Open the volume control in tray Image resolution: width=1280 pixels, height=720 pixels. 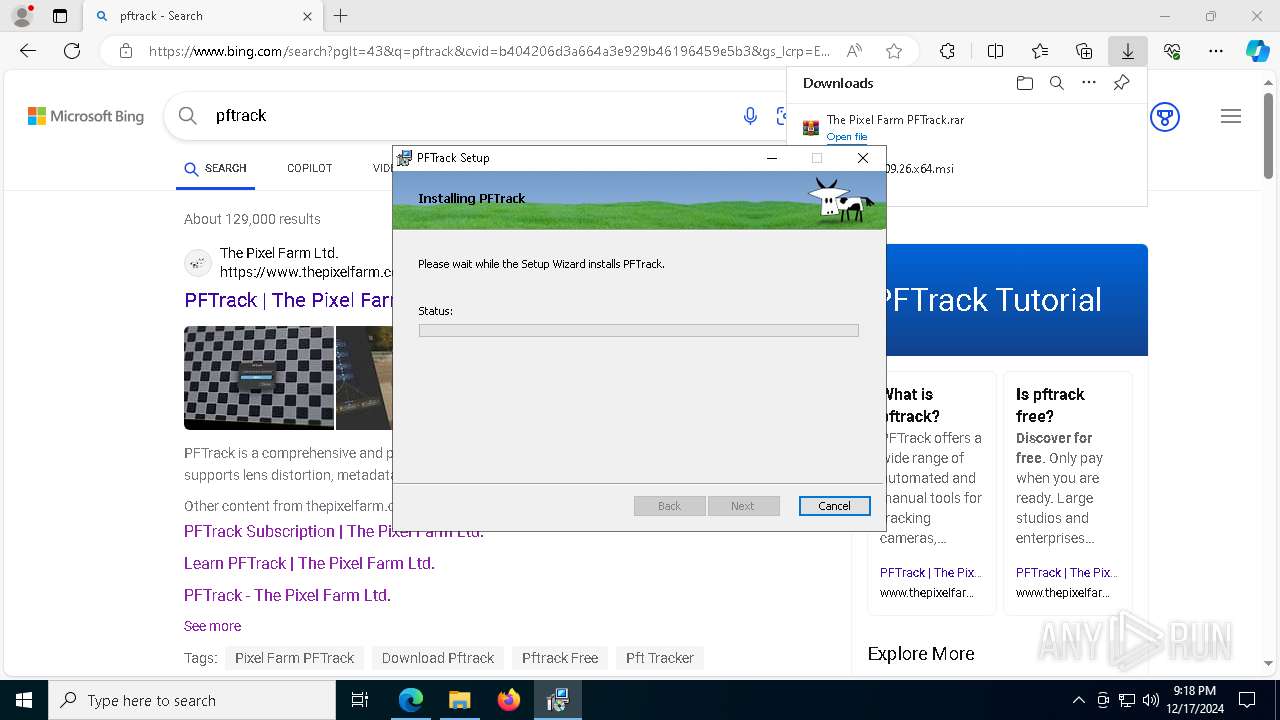(1151, 700)
